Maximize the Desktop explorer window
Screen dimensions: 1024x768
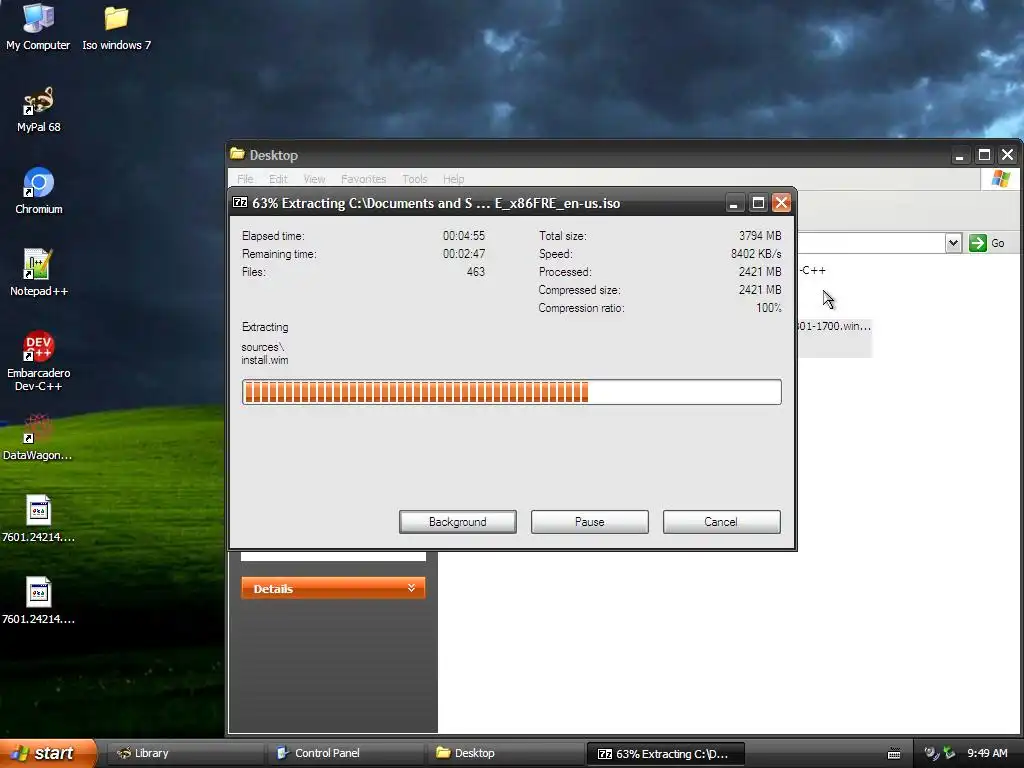[x=984, y=155]
